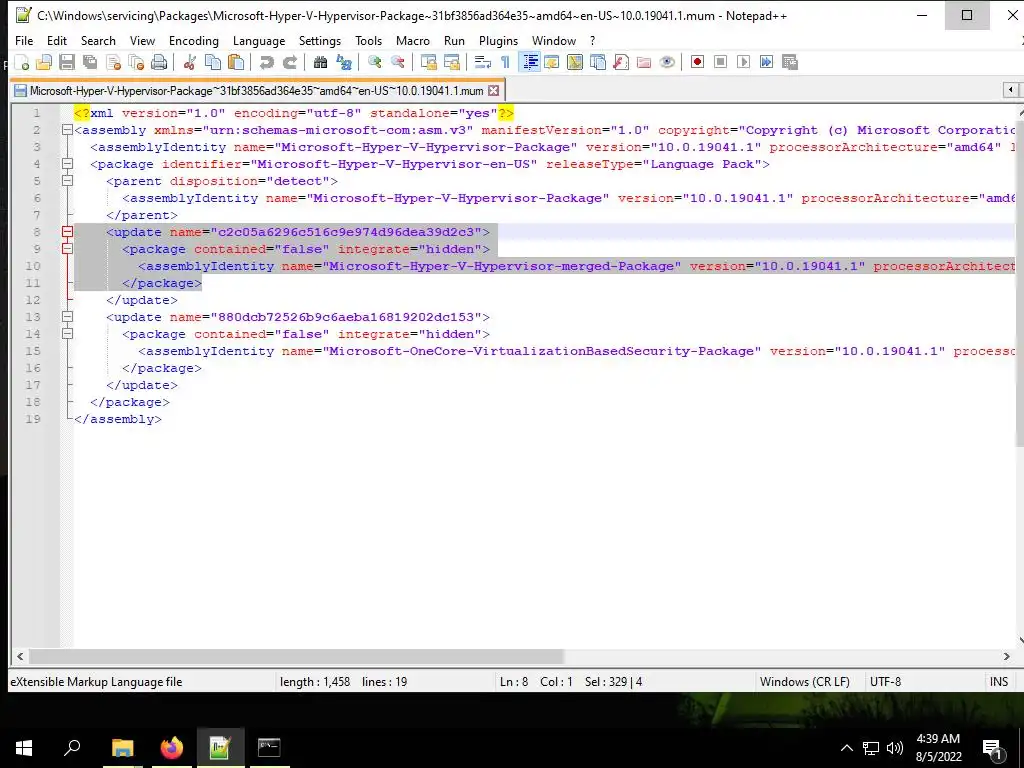Image resolution: width=1024 pixels, height=768 pixels.
Task: Open the Macro menu
Action: pyautogui.click(x=413, y=40)
